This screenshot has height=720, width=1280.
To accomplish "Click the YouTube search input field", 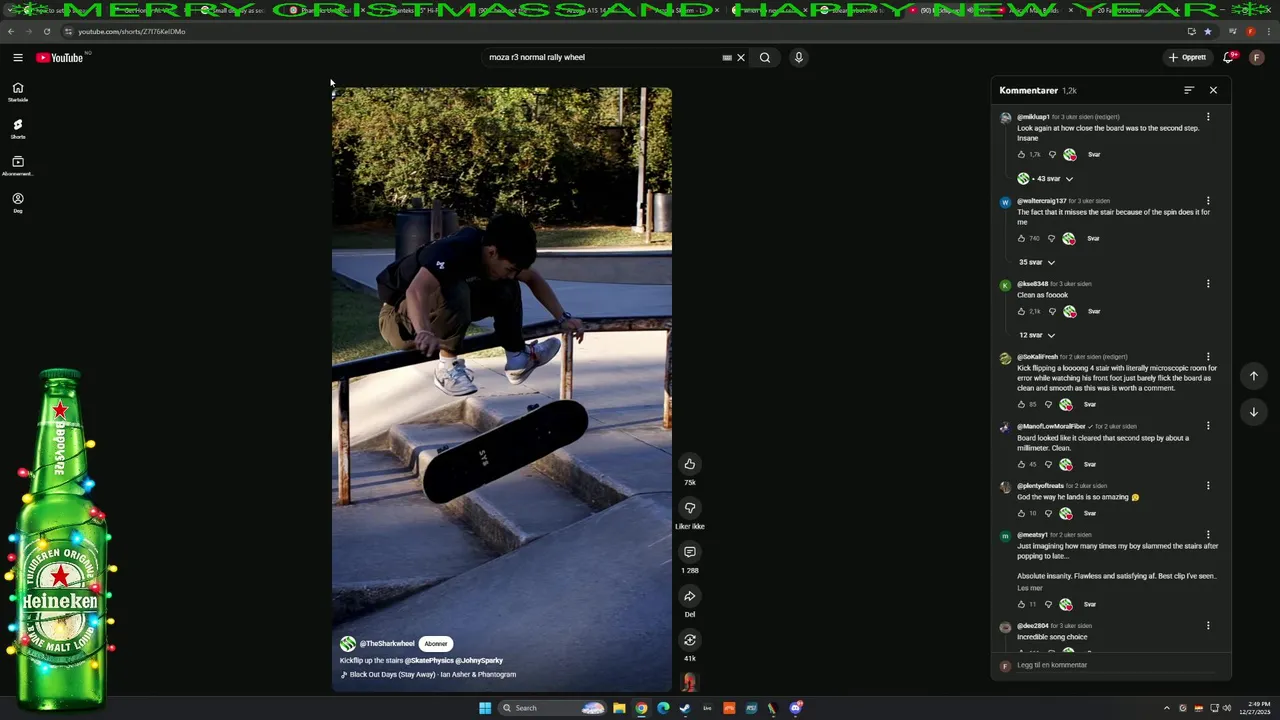I will click(x=600, y=57).
